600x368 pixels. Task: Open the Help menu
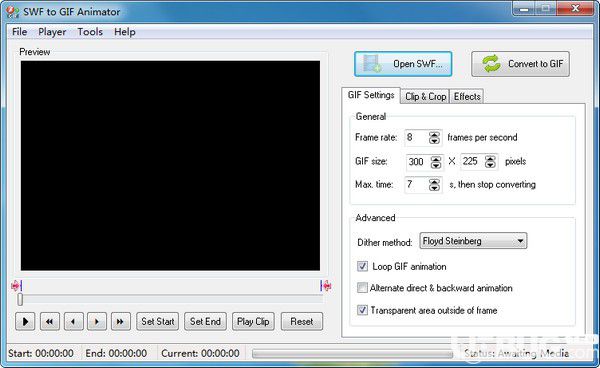pyautogui.click(x=125, y=32)
